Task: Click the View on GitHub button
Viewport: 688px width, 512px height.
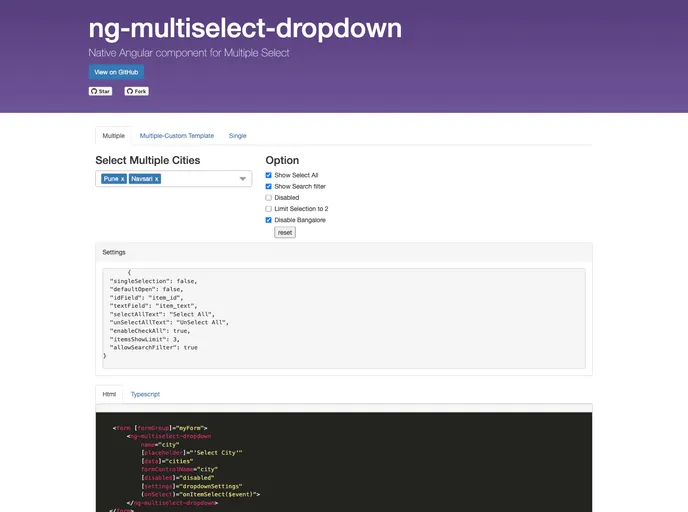Action: click(x=116, y=72)
